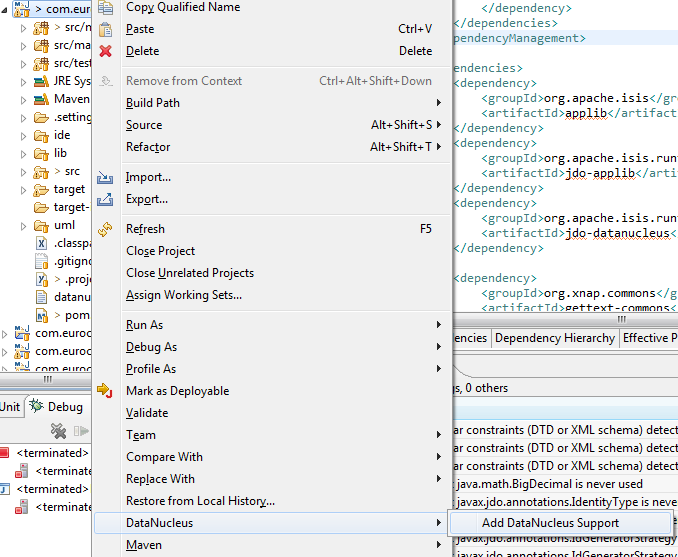The height and width of the screenshot is (557, 678).
Task: Click the Paste clipboard icon
Action: click(105, 29)
